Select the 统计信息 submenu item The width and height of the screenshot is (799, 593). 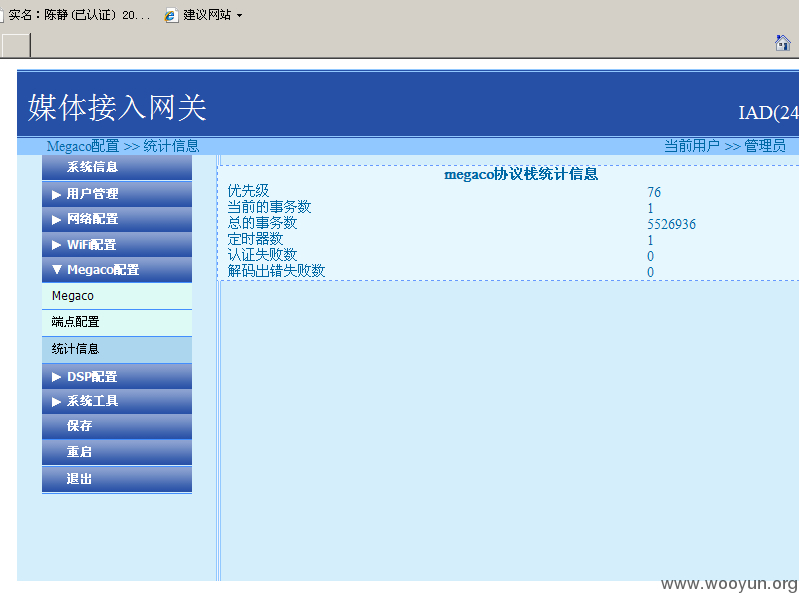[117, 349]
